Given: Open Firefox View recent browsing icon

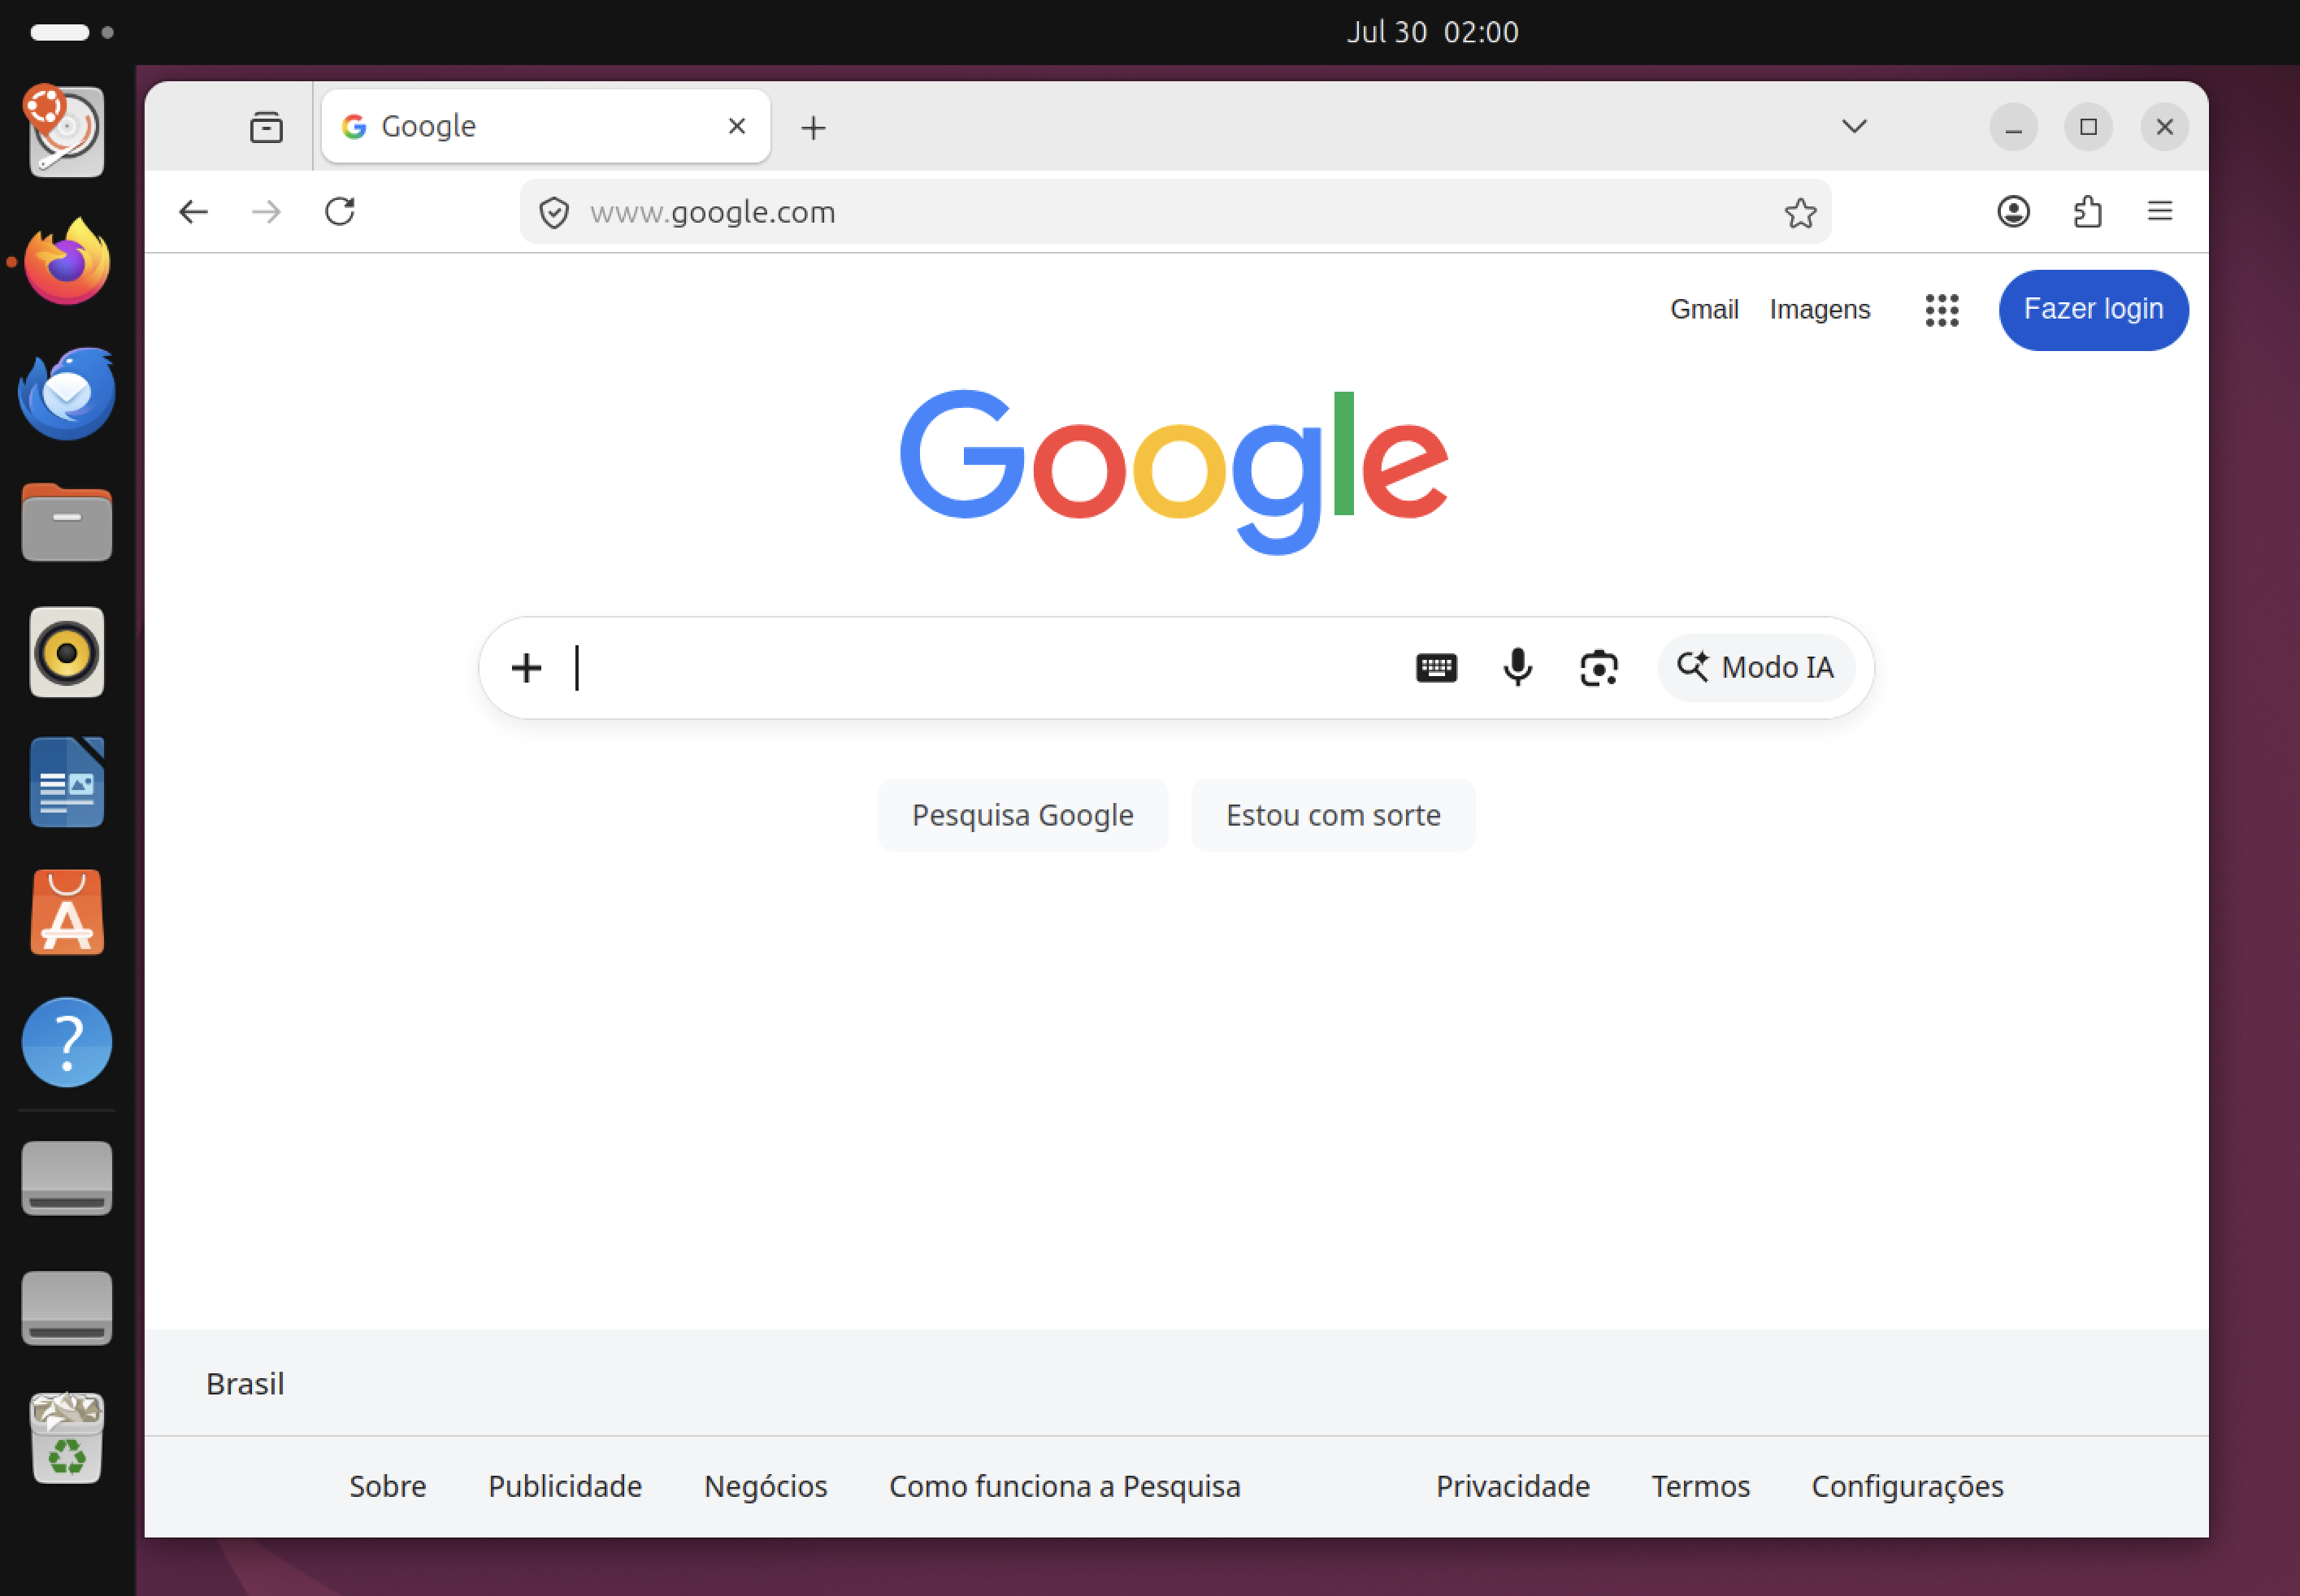Looking at the screenshot, I should point(266,127).
